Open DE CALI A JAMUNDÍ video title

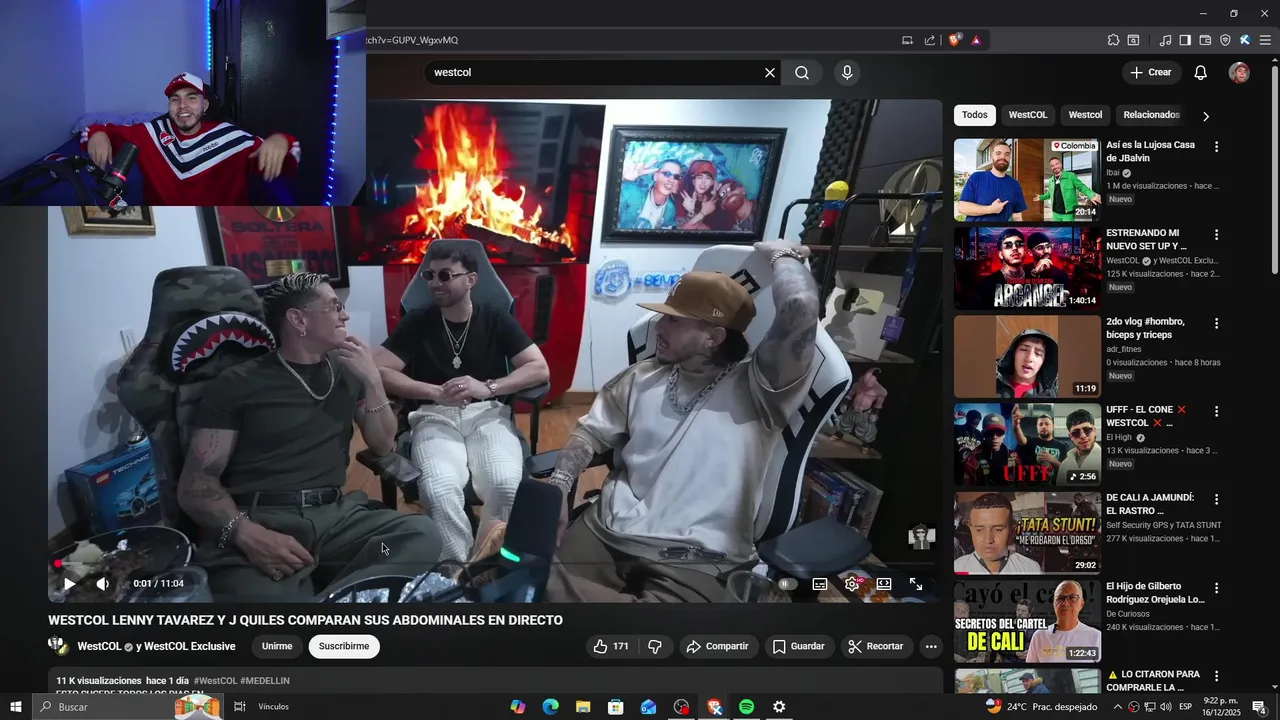point(1150,504)
